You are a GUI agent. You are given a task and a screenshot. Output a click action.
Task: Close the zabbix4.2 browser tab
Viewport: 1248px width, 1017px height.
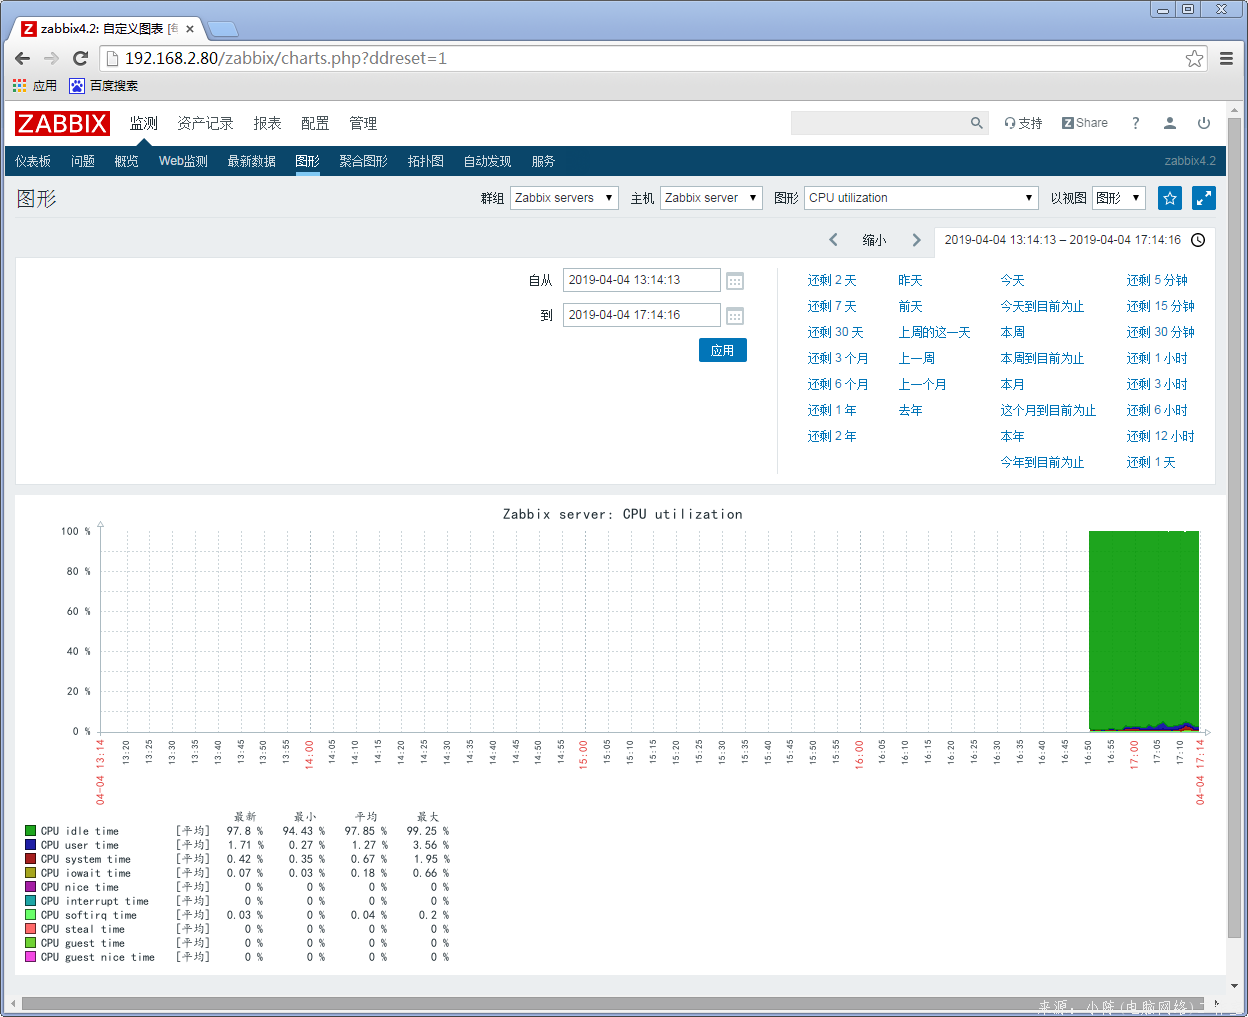[x=190, y=29]
